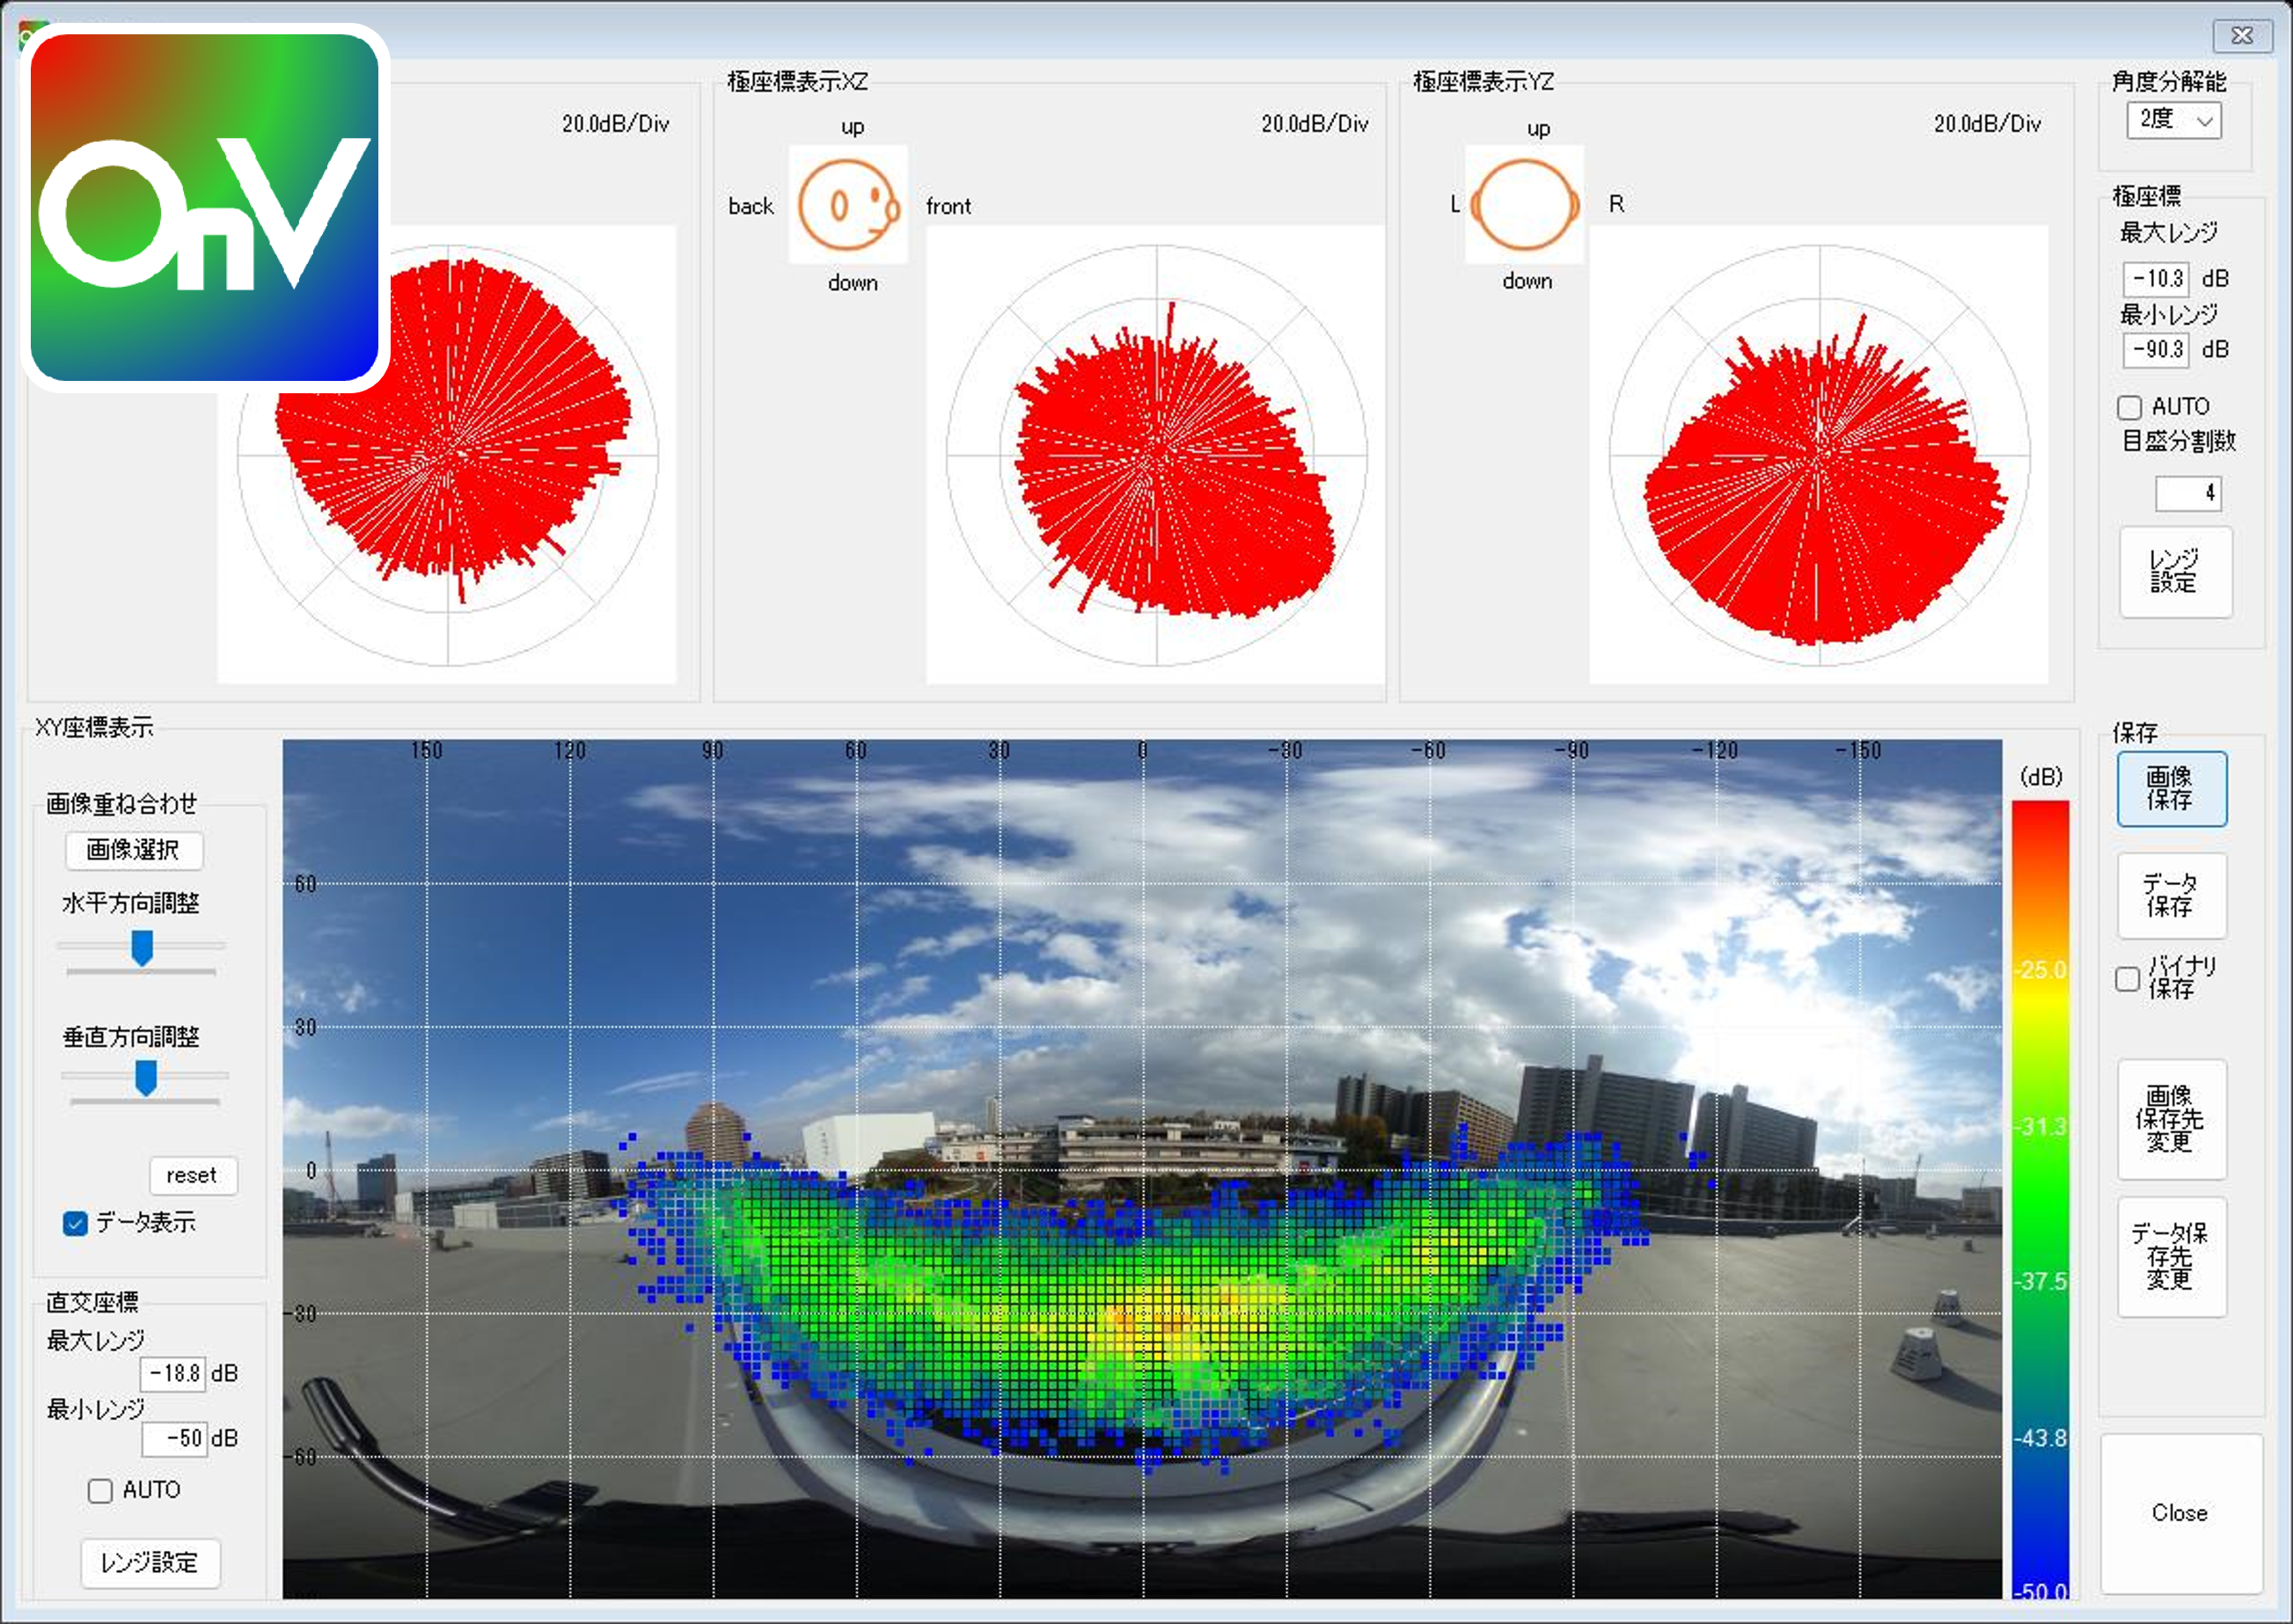The image size is (2293, 1624).
Task: Open the 角度分解能 dropdown
Action: point(2174,120)
